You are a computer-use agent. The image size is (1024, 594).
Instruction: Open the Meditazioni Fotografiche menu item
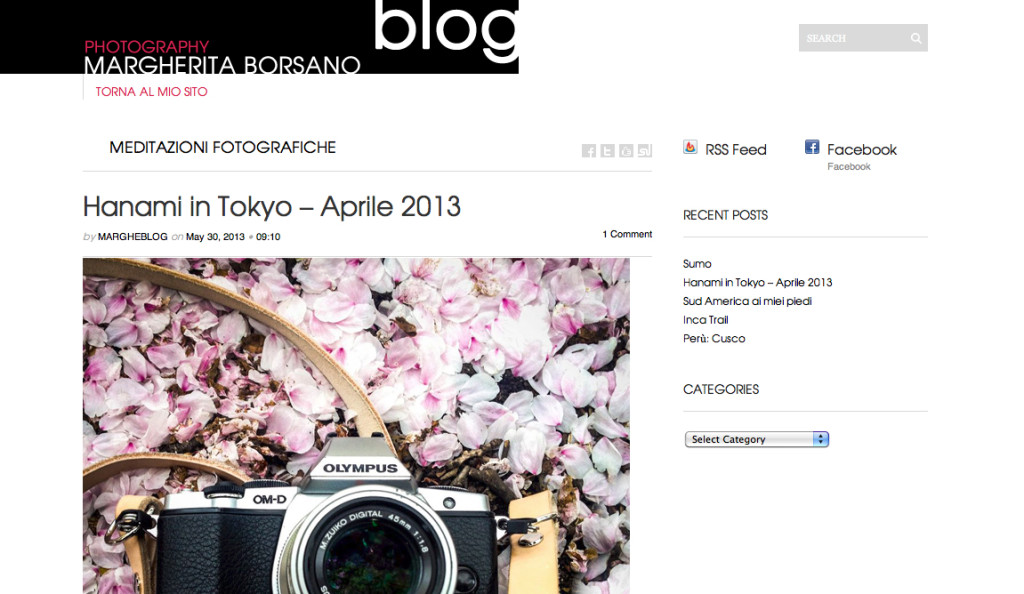click(x=222, y=148)
